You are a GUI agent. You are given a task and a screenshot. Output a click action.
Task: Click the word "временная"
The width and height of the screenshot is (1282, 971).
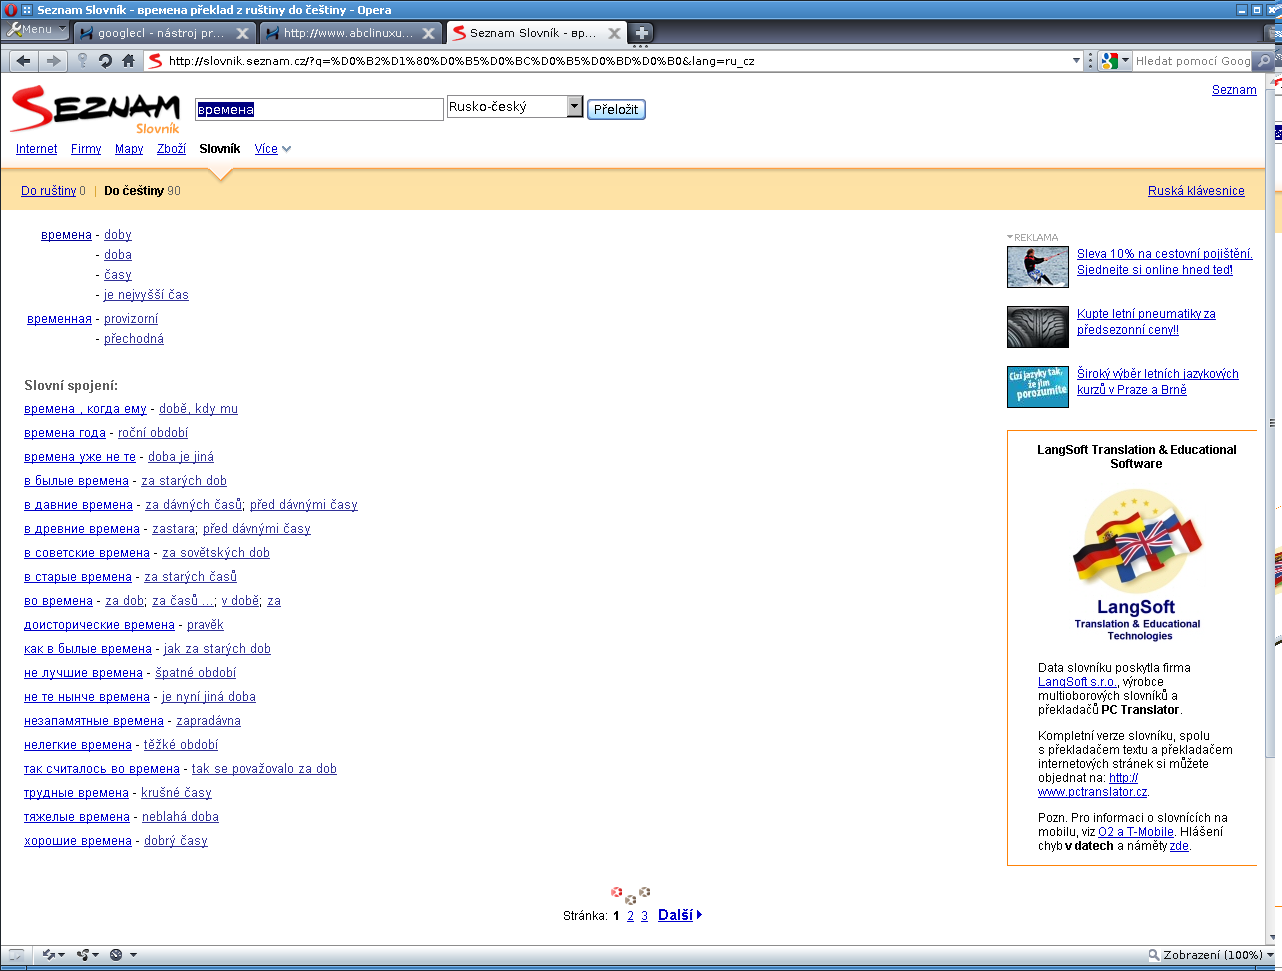pos(59,319)
